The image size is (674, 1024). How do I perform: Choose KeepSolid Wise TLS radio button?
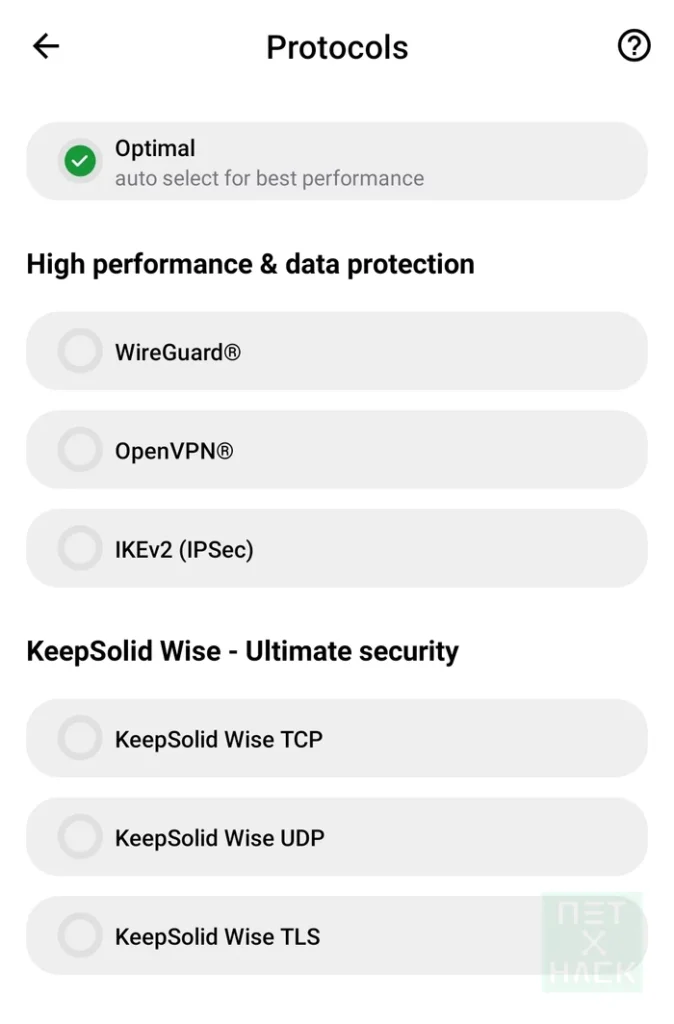pyautogui.click(x=80, y=936)
